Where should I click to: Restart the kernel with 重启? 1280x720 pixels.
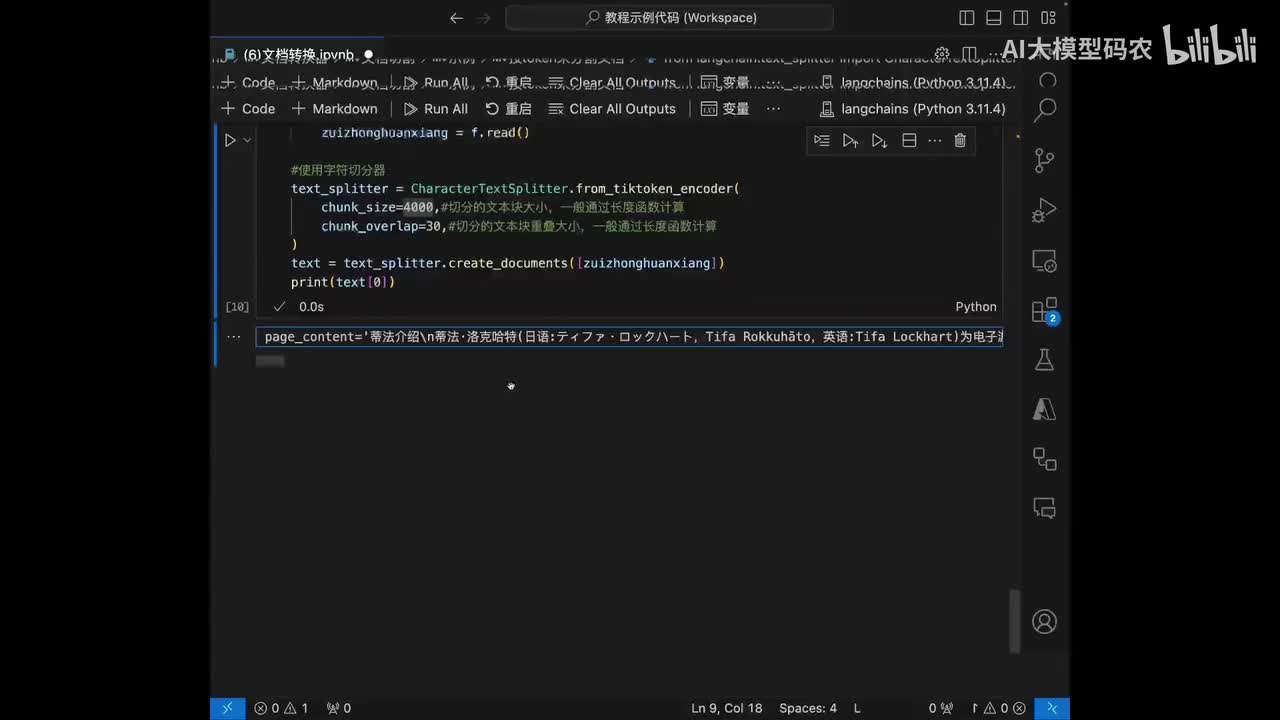508,109
